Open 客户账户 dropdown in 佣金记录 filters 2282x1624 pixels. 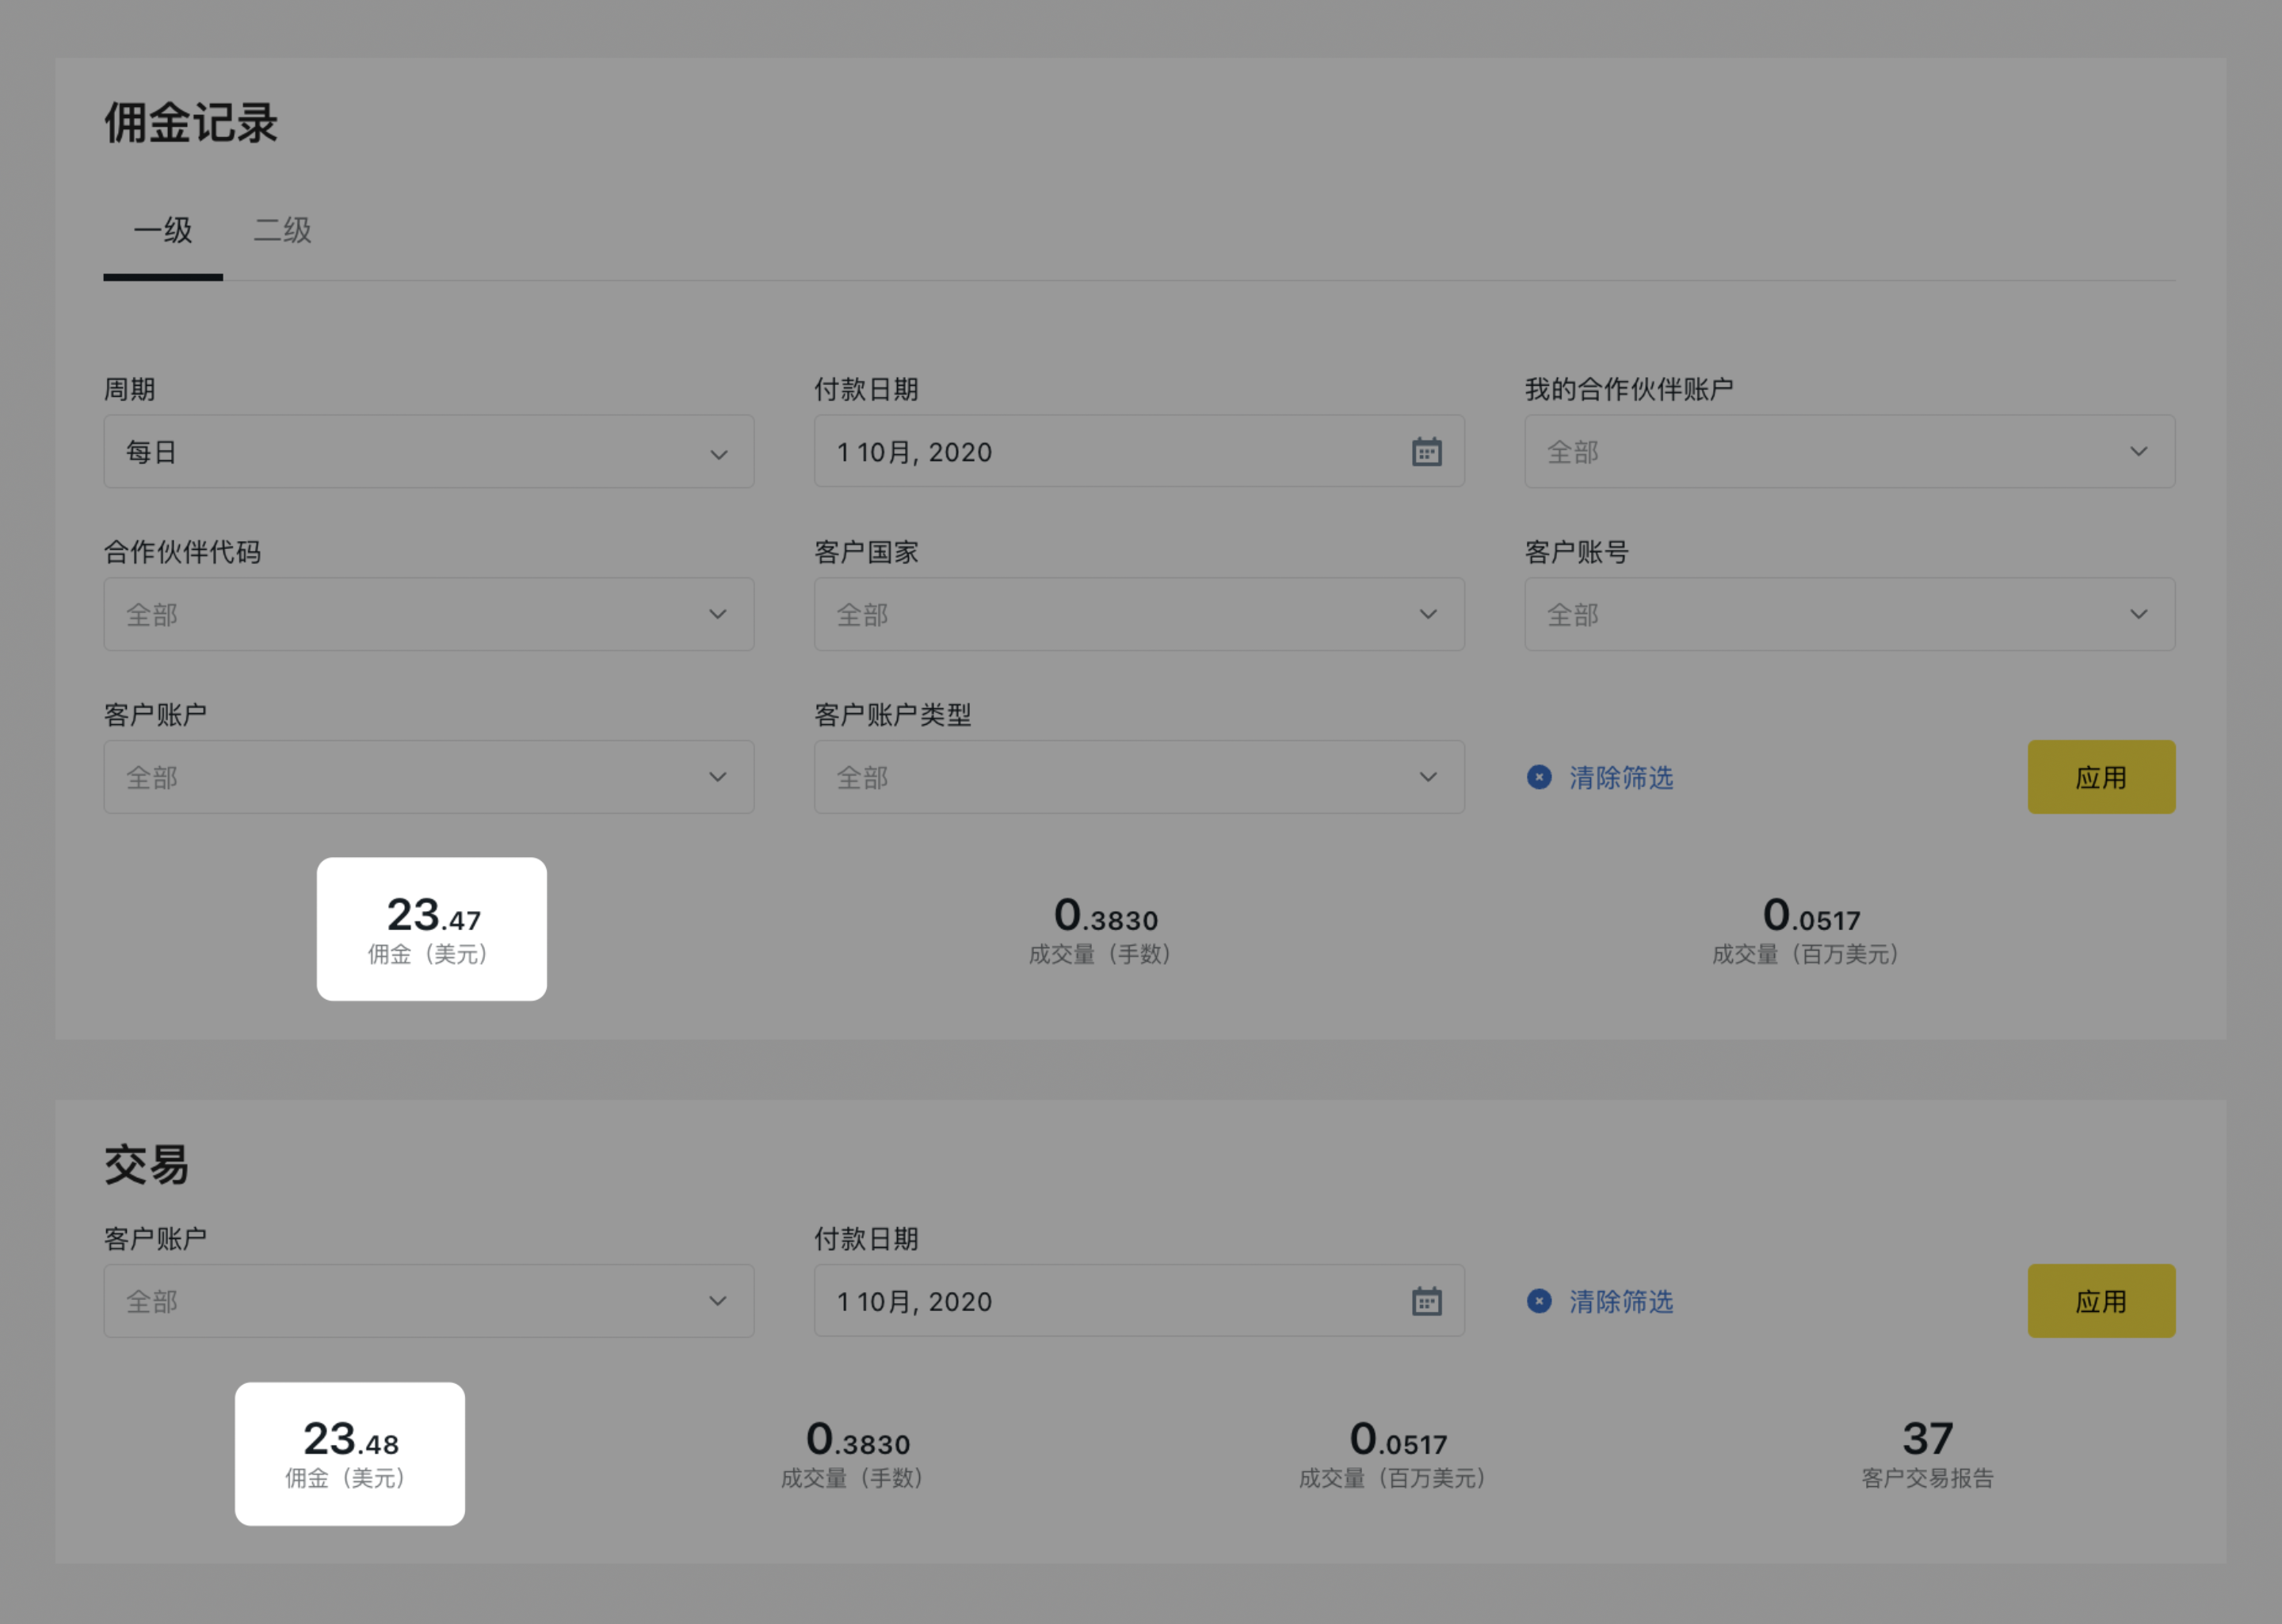(429, 777)
